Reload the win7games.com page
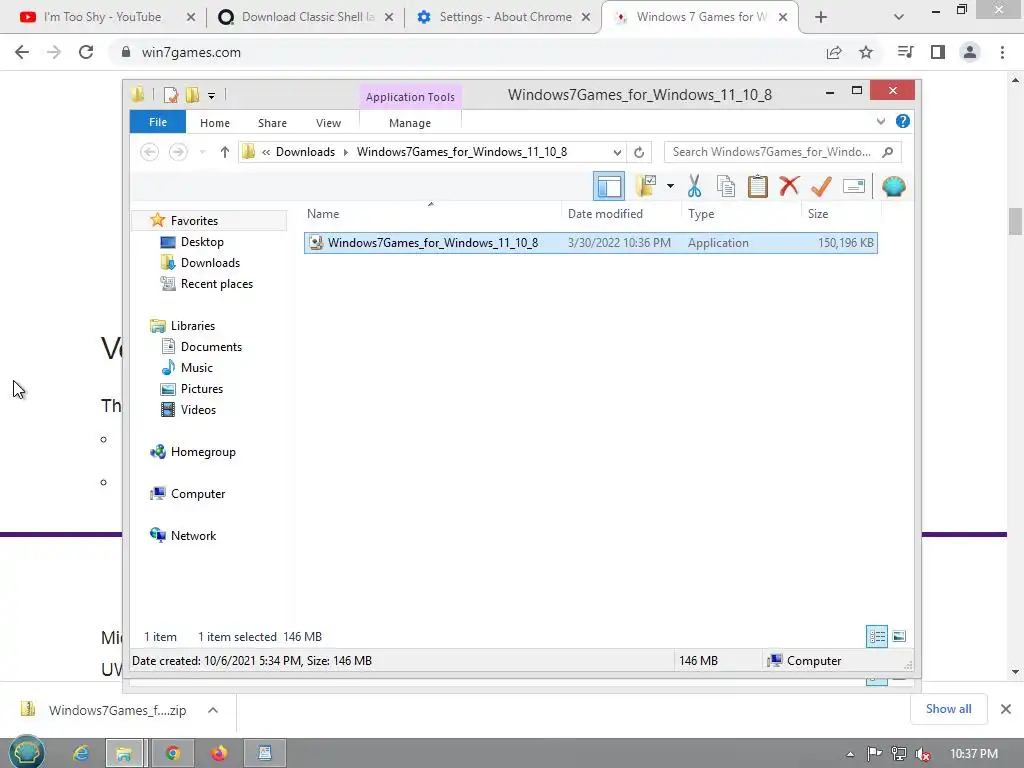1024x768 pixels. (x=86, y=52)
